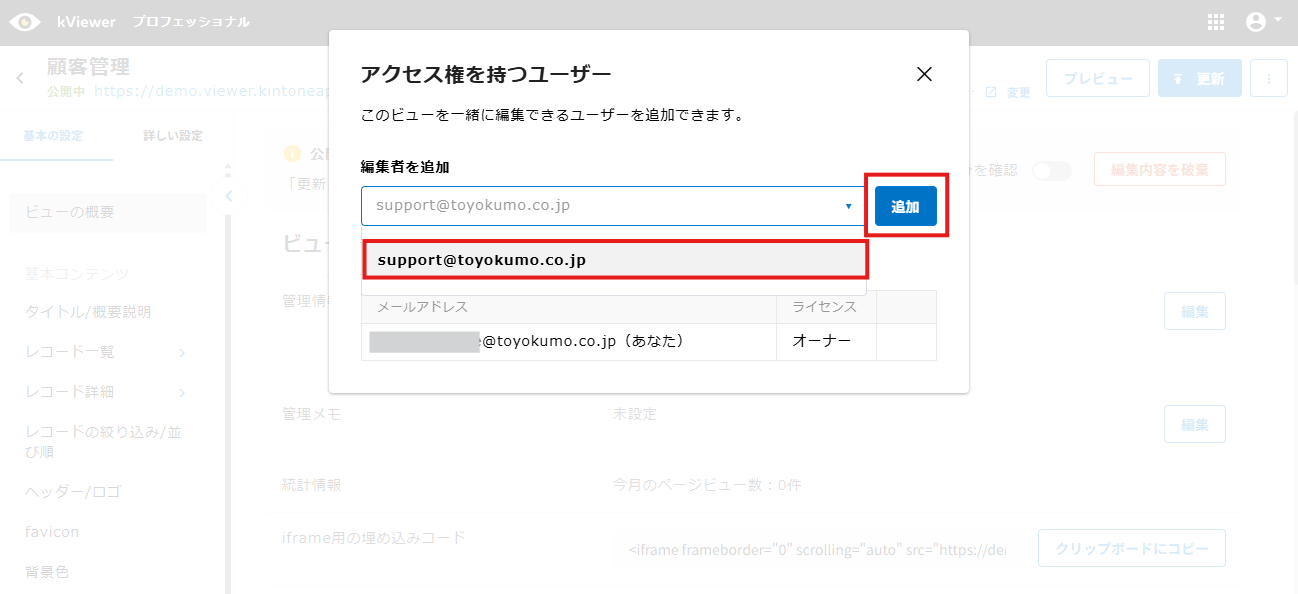Click the 編集者を追加 email input field
The image size is (1298, 594).
600,206
